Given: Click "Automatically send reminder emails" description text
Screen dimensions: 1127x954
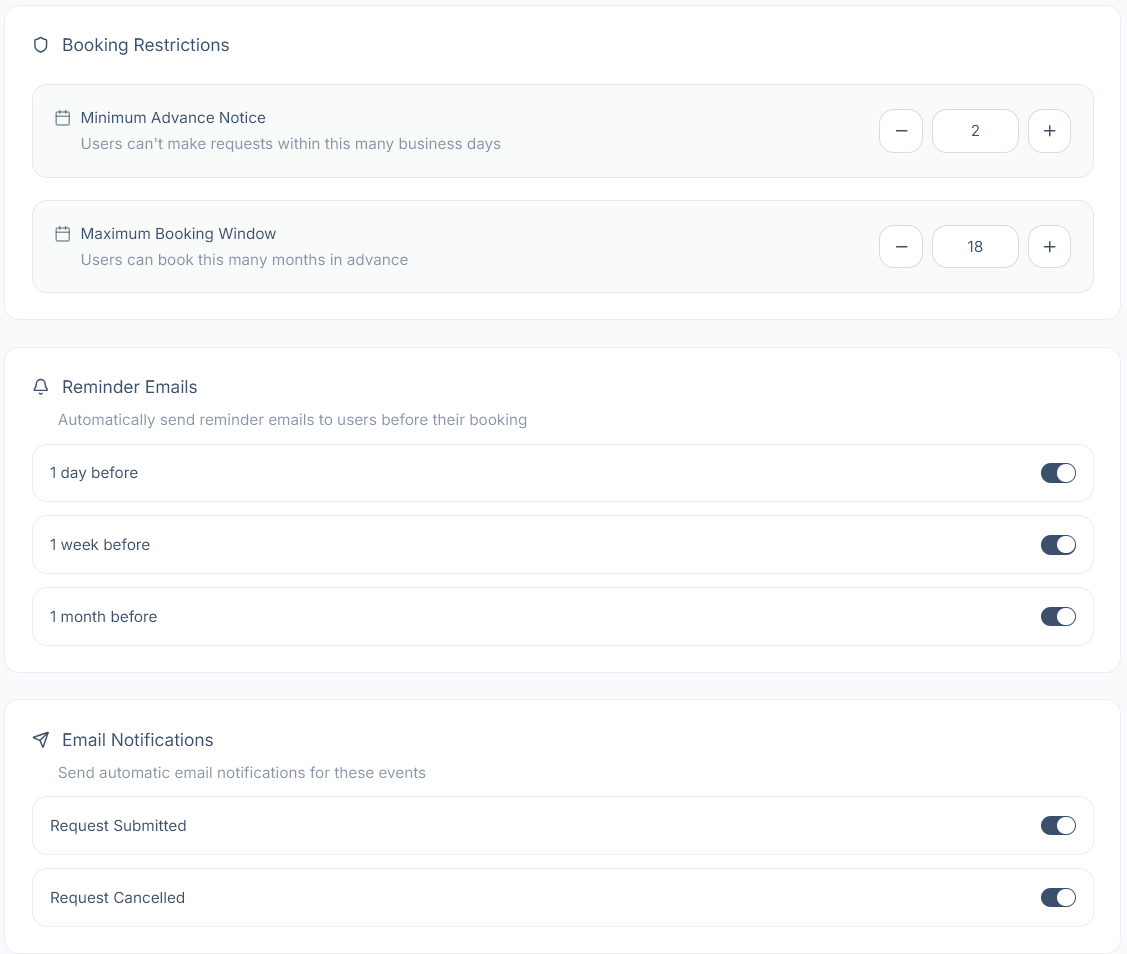Looking at the screenshot, I should coord(293,420).
